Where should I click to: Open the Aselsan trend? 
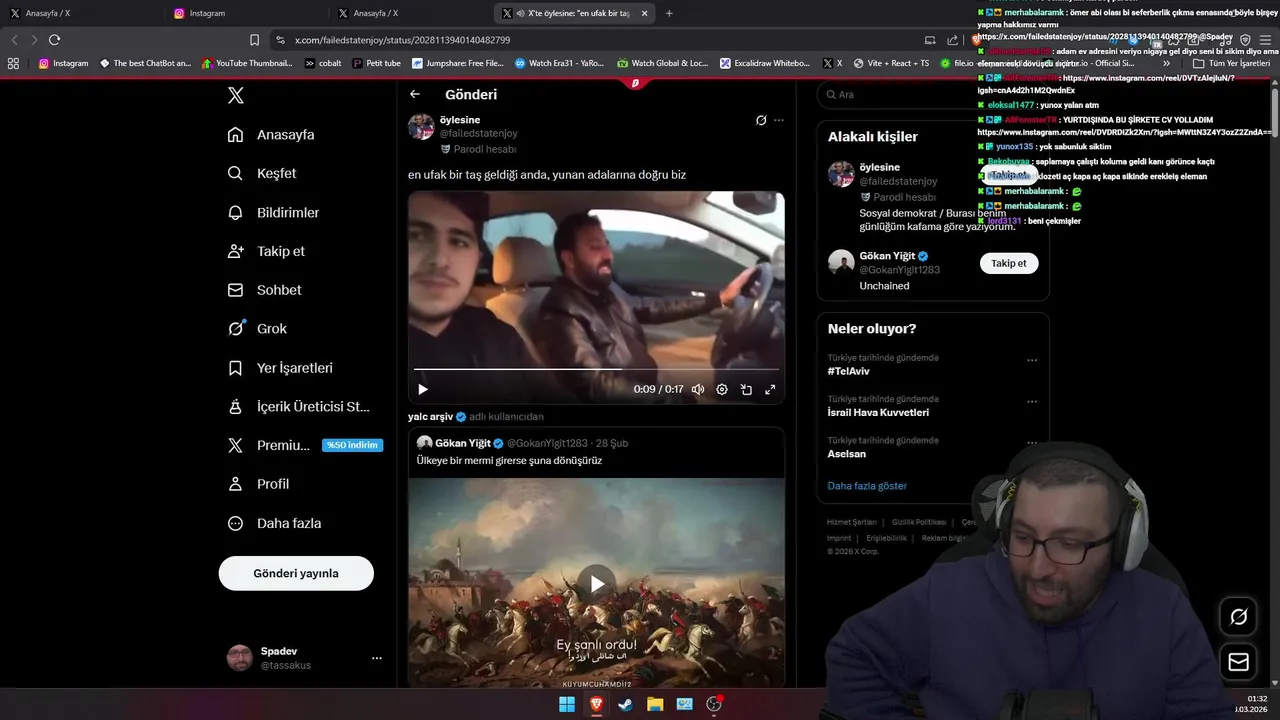tap(847, 453)
